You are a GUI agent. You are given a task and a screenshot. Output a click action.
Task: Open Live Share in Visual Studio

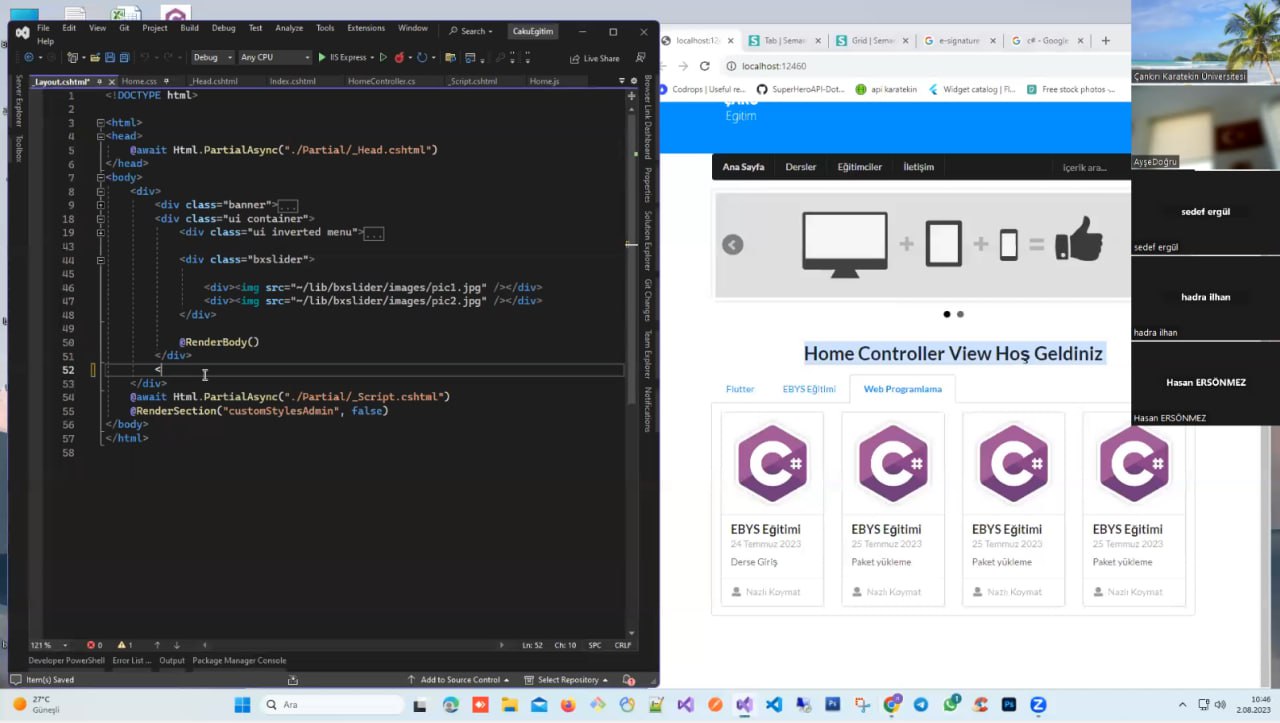coord(594,58)
